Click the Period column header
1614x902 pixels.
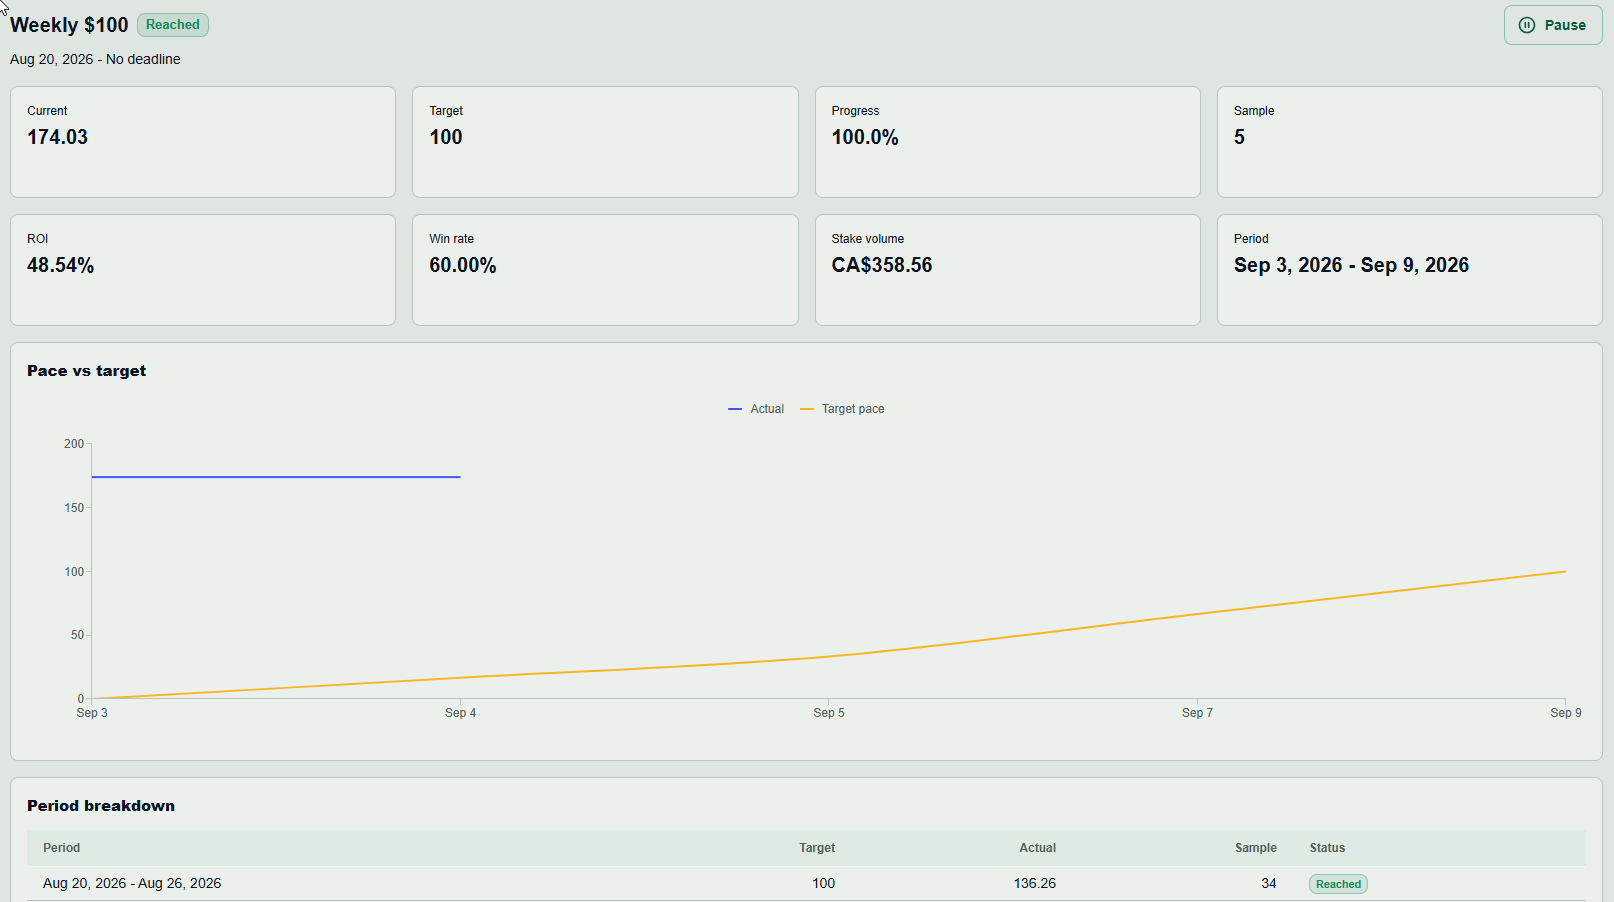(61, 848)
